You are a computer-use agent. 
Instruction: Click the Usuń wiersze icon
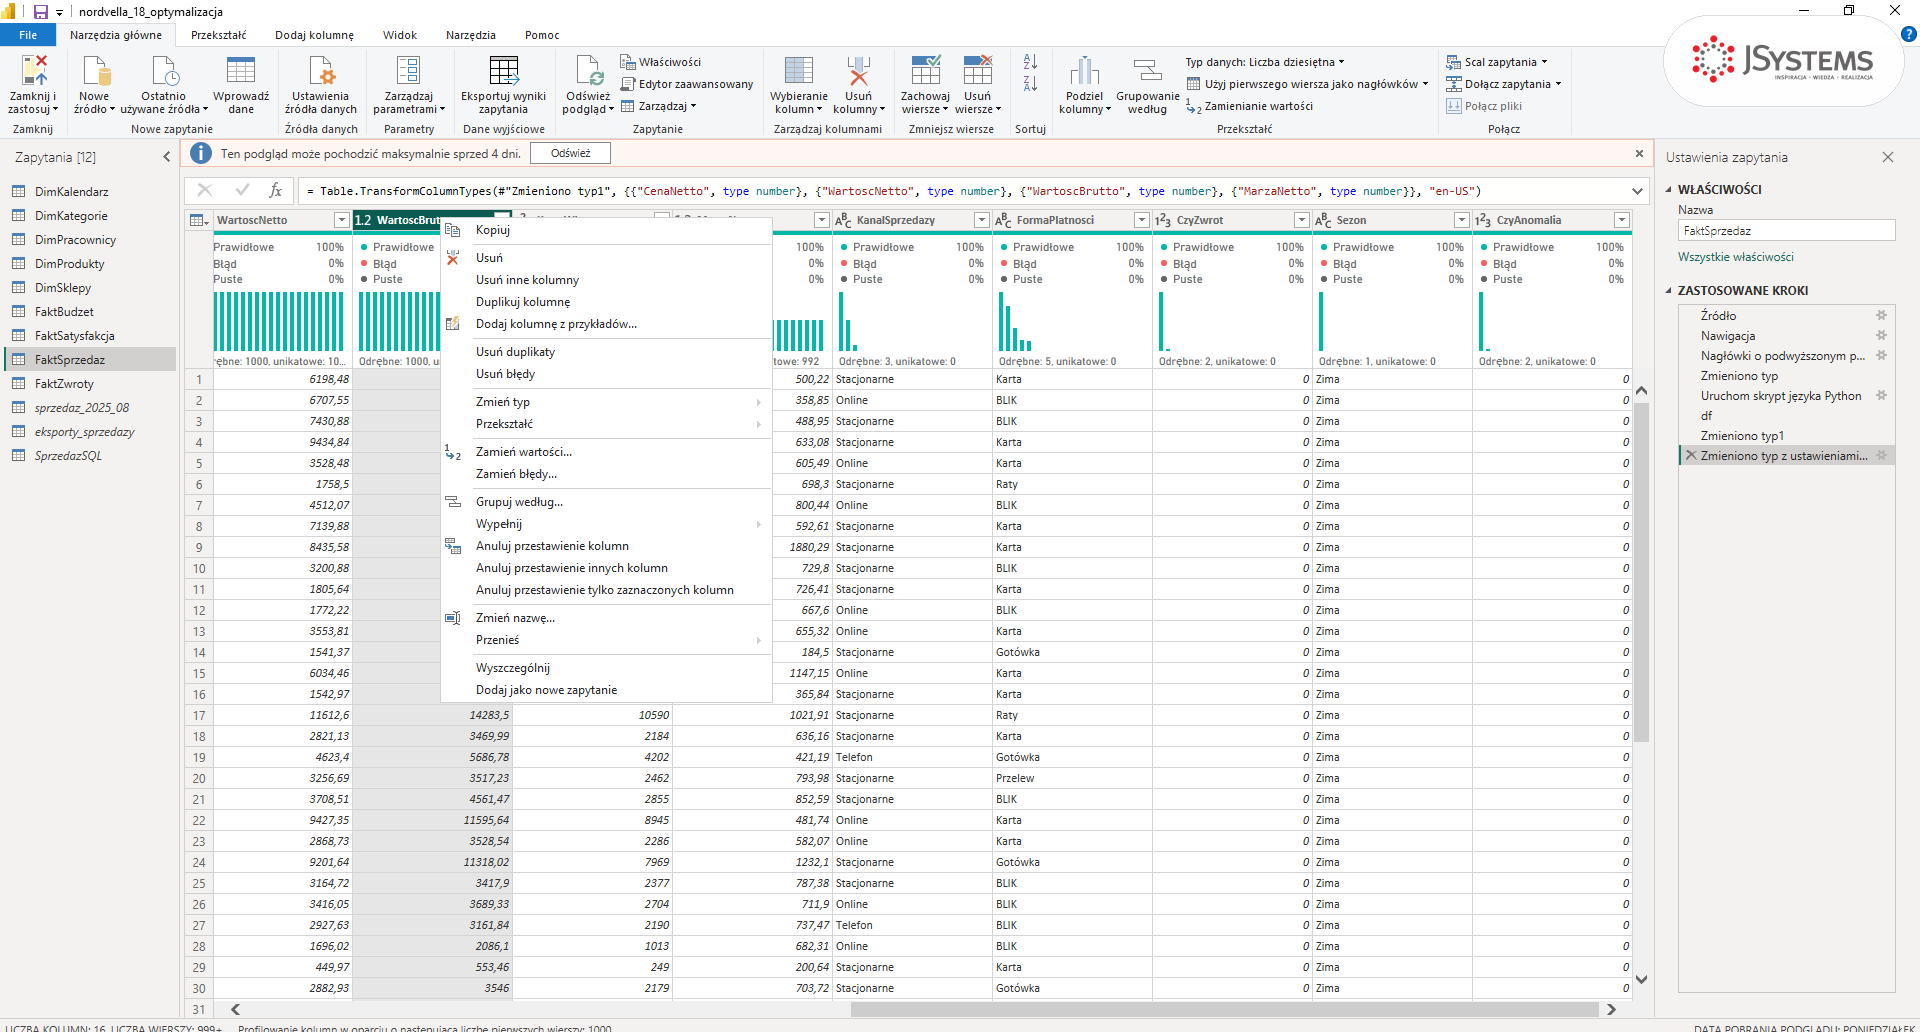[x=977, y=71]
